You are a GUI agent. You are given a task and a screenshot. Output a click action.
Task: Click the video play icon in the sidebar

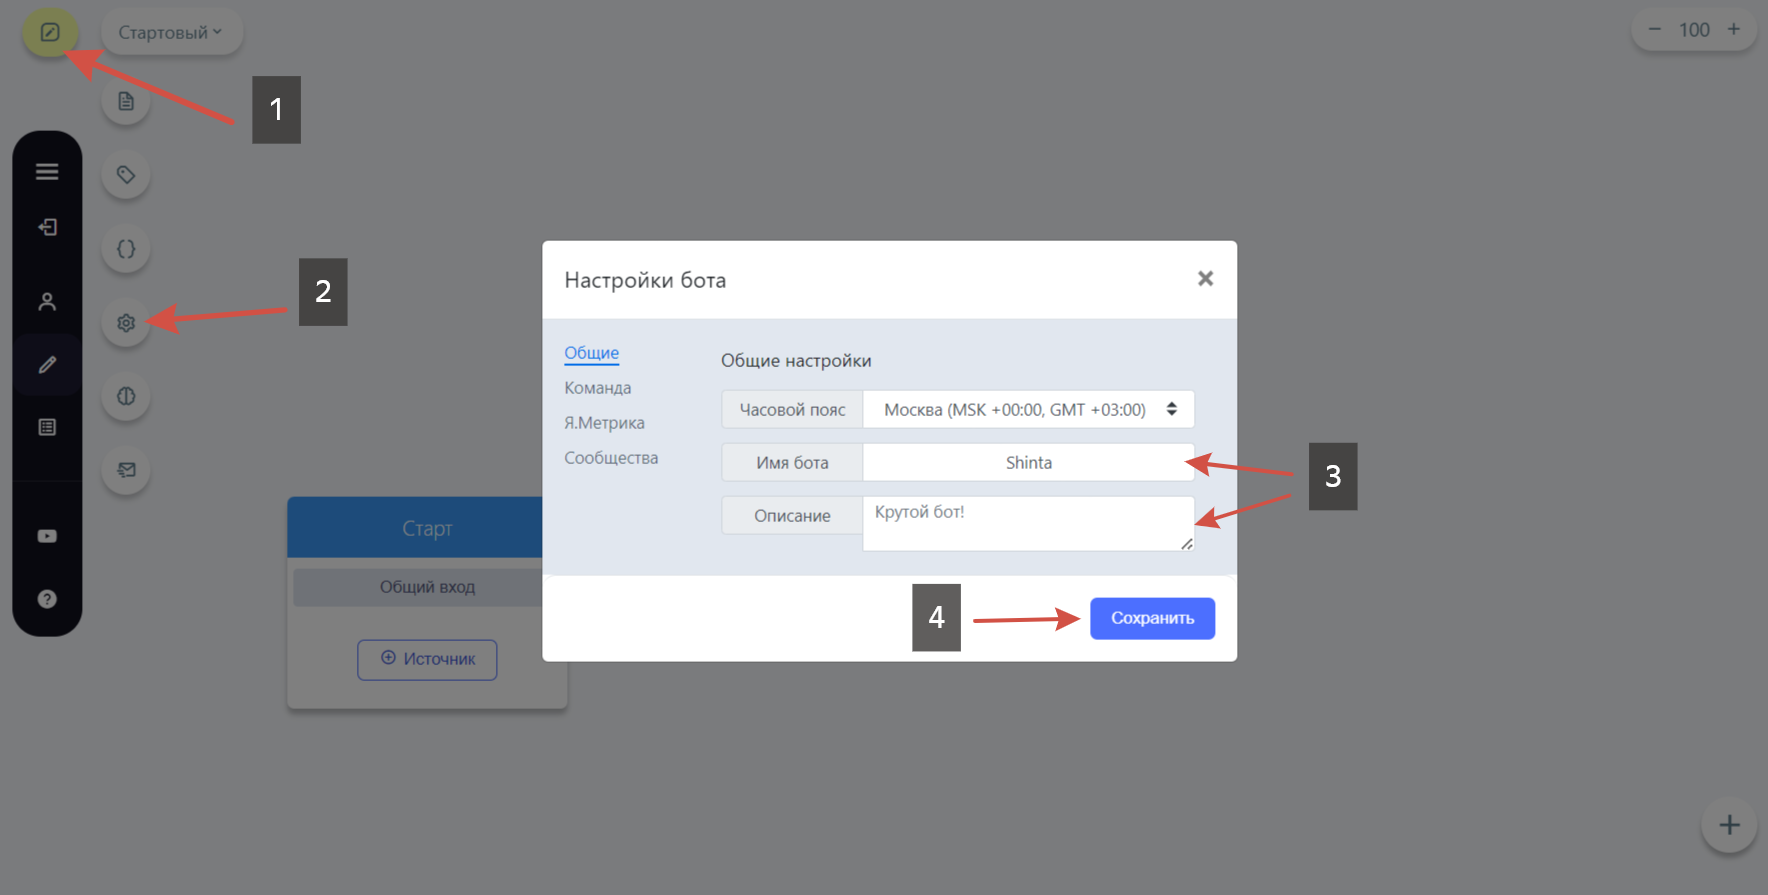click(47, 536)
